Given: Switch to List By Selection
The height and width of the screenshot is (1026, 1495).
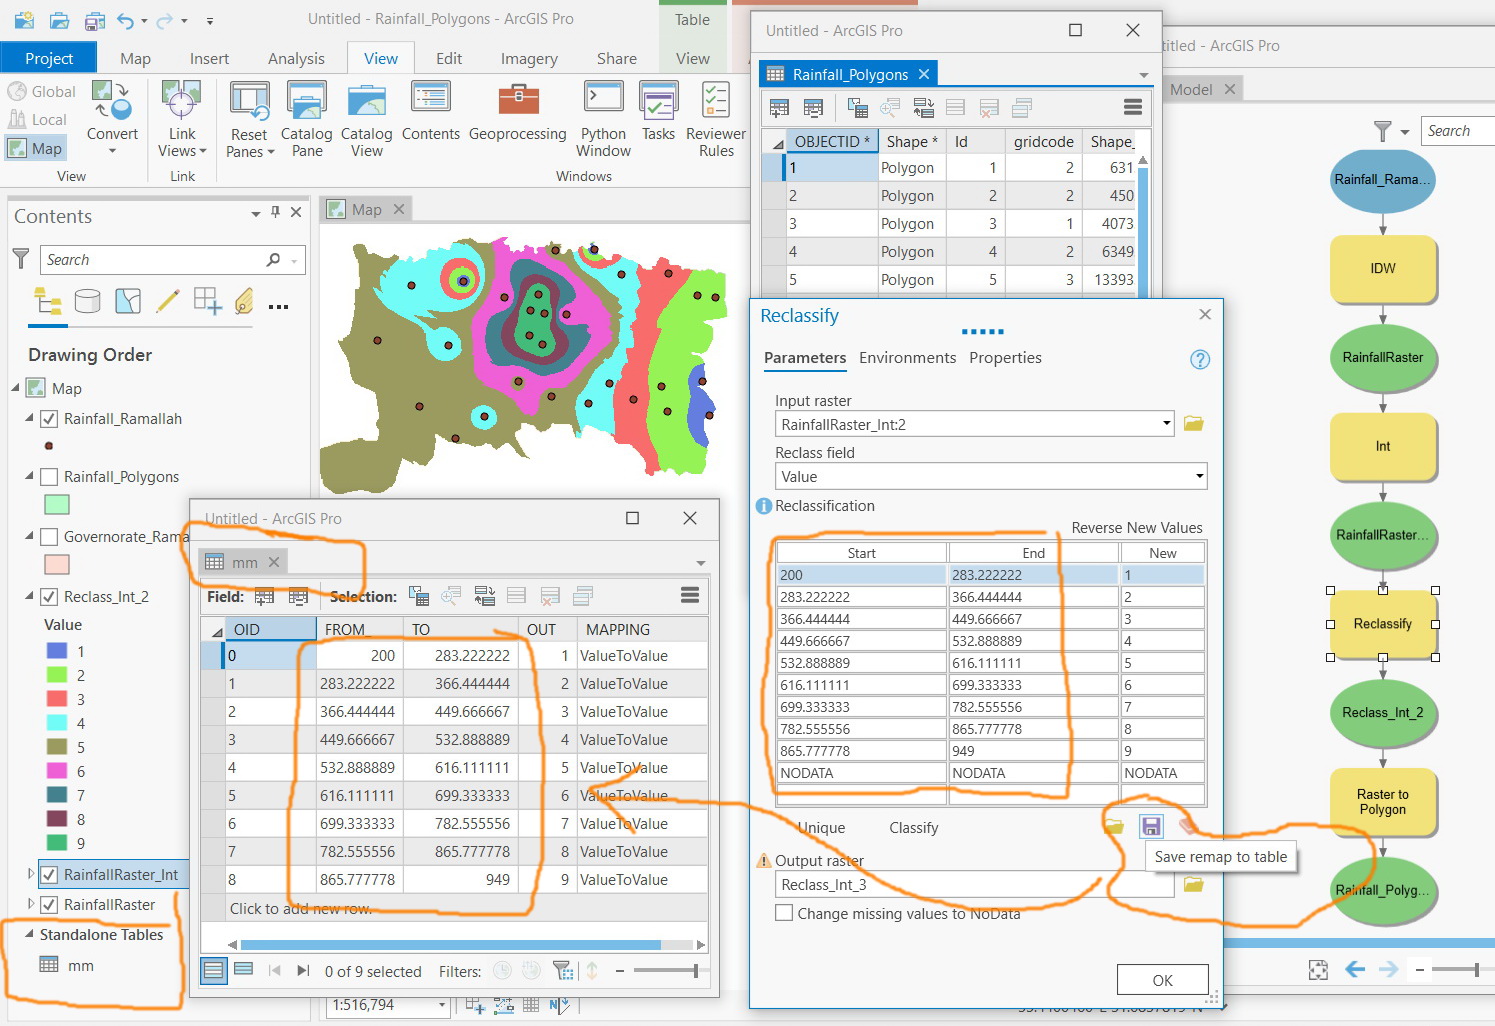Looking at the screenshot, I should (128, 301).
